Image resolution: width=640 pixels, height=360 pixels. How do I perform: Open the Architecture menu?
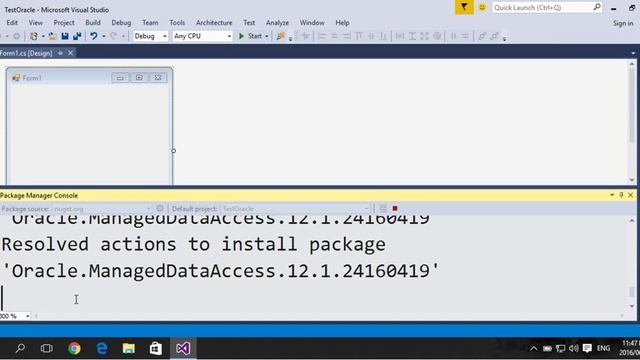click(x=214, y=22)
